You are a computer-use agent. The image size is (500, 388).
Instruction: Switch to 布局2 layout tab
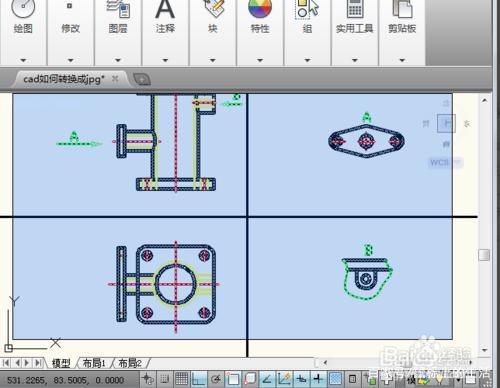click(130, 363)
